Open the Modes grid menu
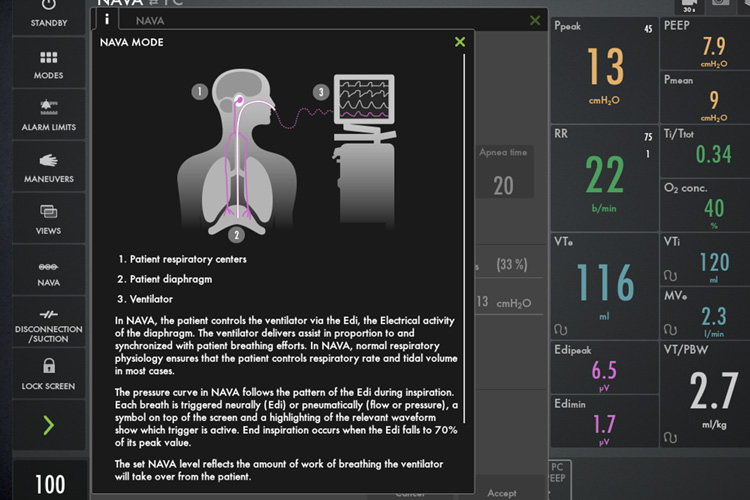The height and width of the screenshot is (500, 750). click(48, 65)
